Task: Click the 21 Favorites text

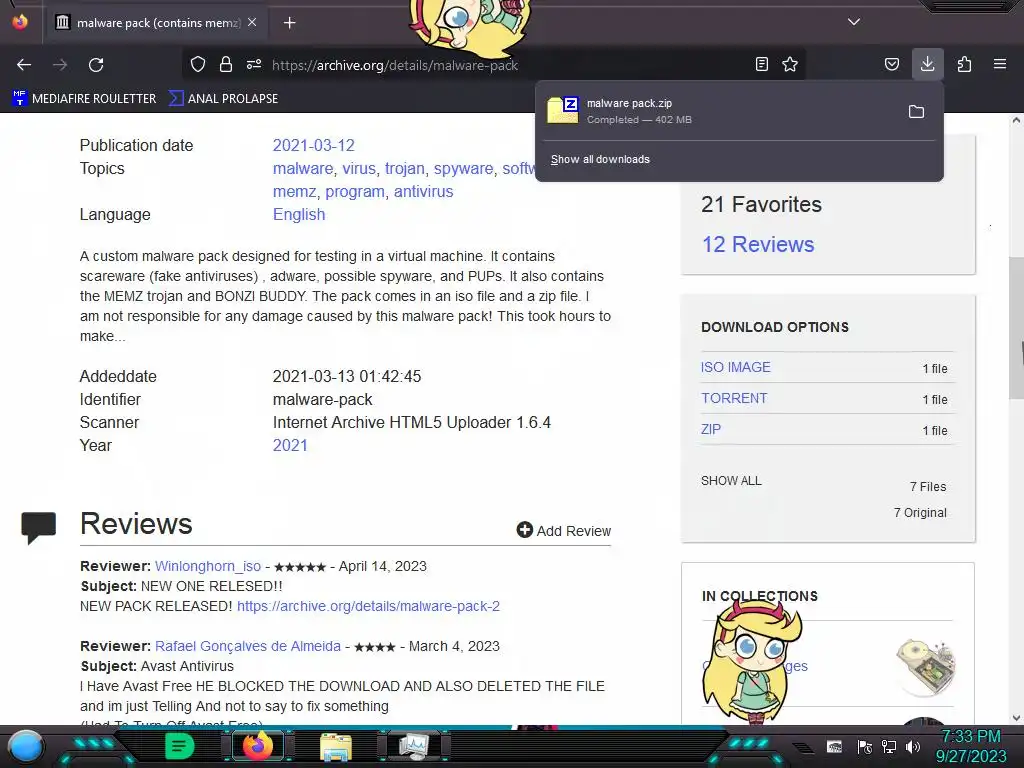Action: tap(761, 204)
